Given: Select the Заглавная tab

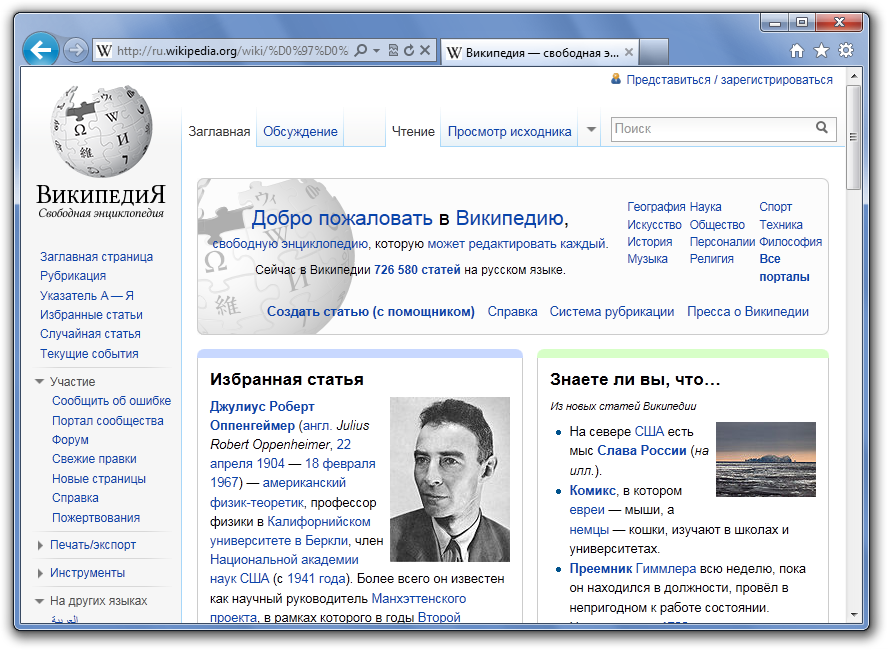Looking at the screenshot, I should pyautogui.click(x=219, y=131).
